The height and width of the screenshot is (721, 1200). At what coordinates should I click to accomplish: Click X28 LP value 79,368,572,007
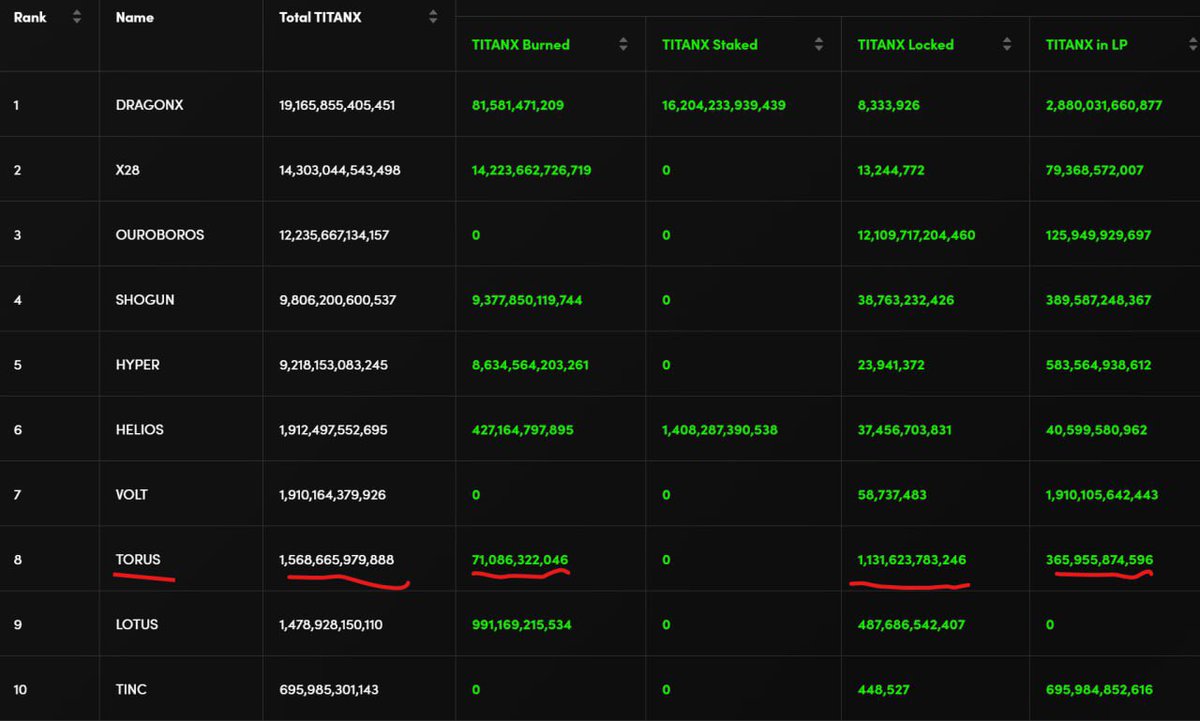[x=1095, y=170]
